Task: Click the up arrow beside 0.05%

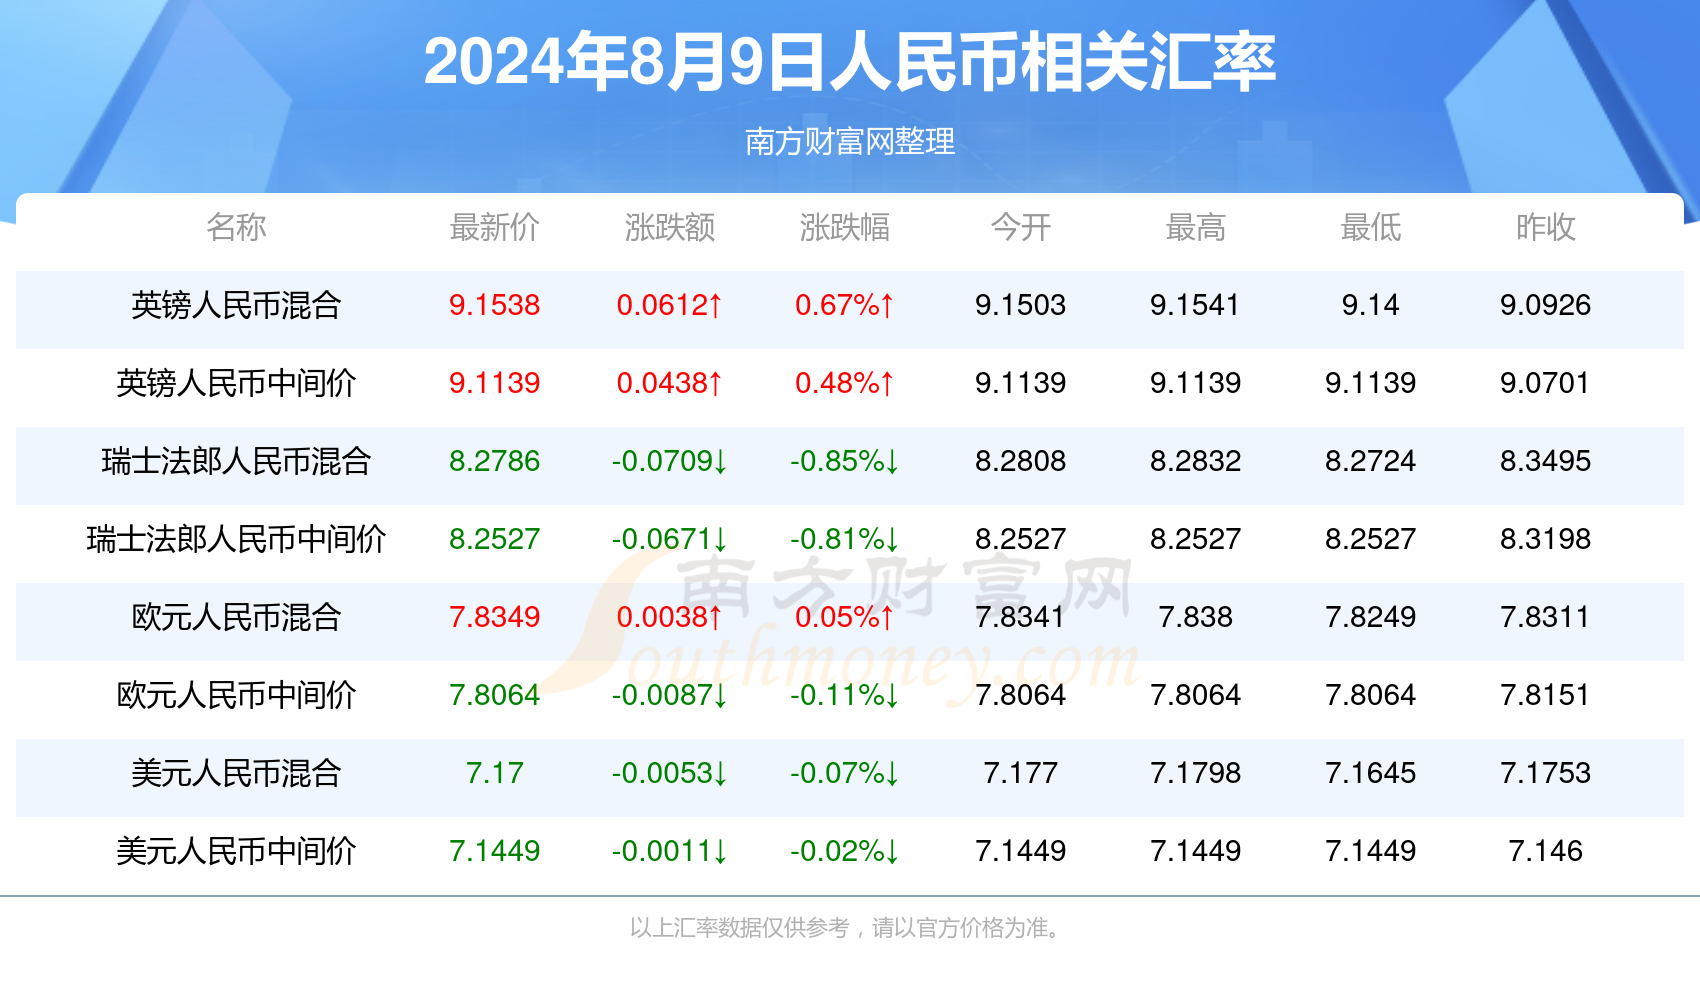Action: (887, 617)
